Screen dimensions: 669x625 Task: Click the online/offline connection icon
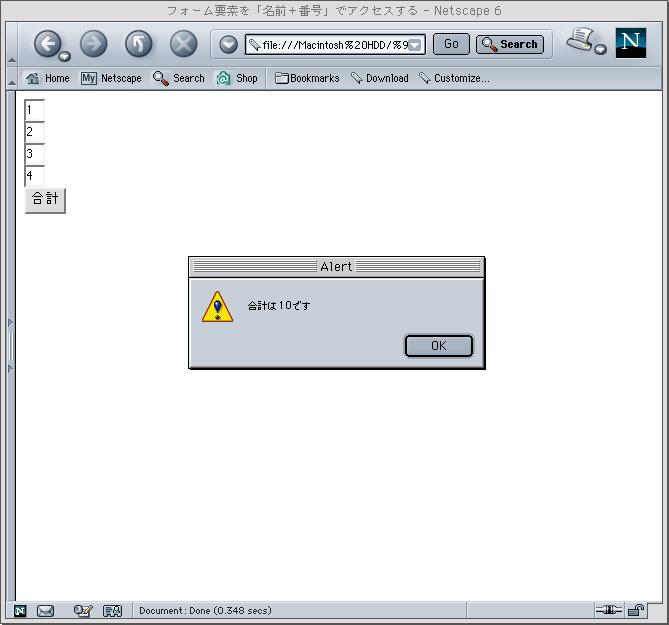608,610
